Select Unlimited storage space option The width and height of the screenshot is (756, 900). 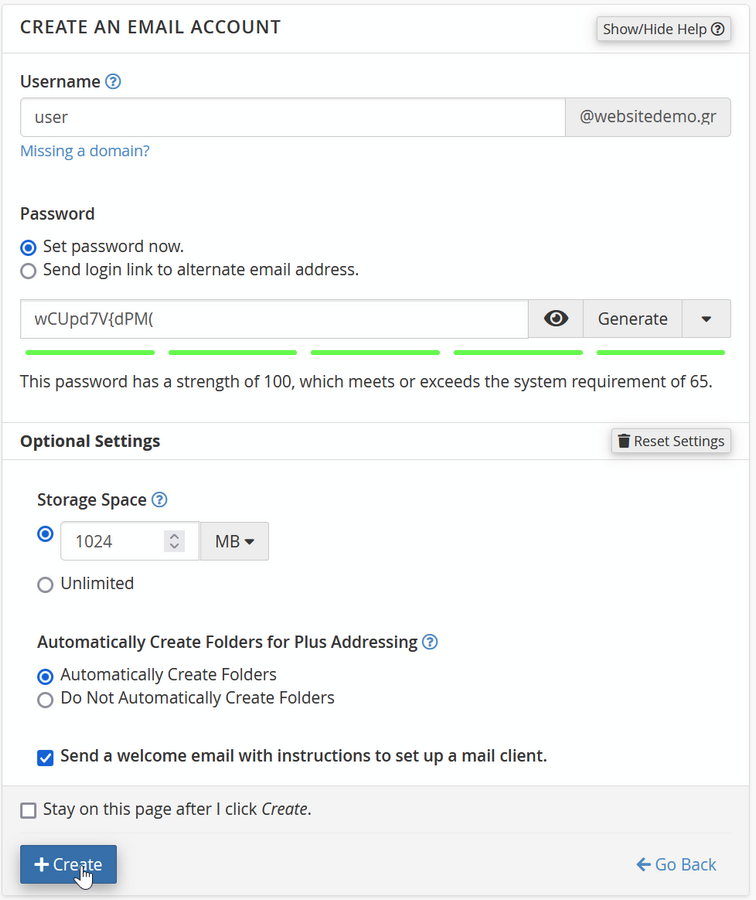(x=45, y=584)
